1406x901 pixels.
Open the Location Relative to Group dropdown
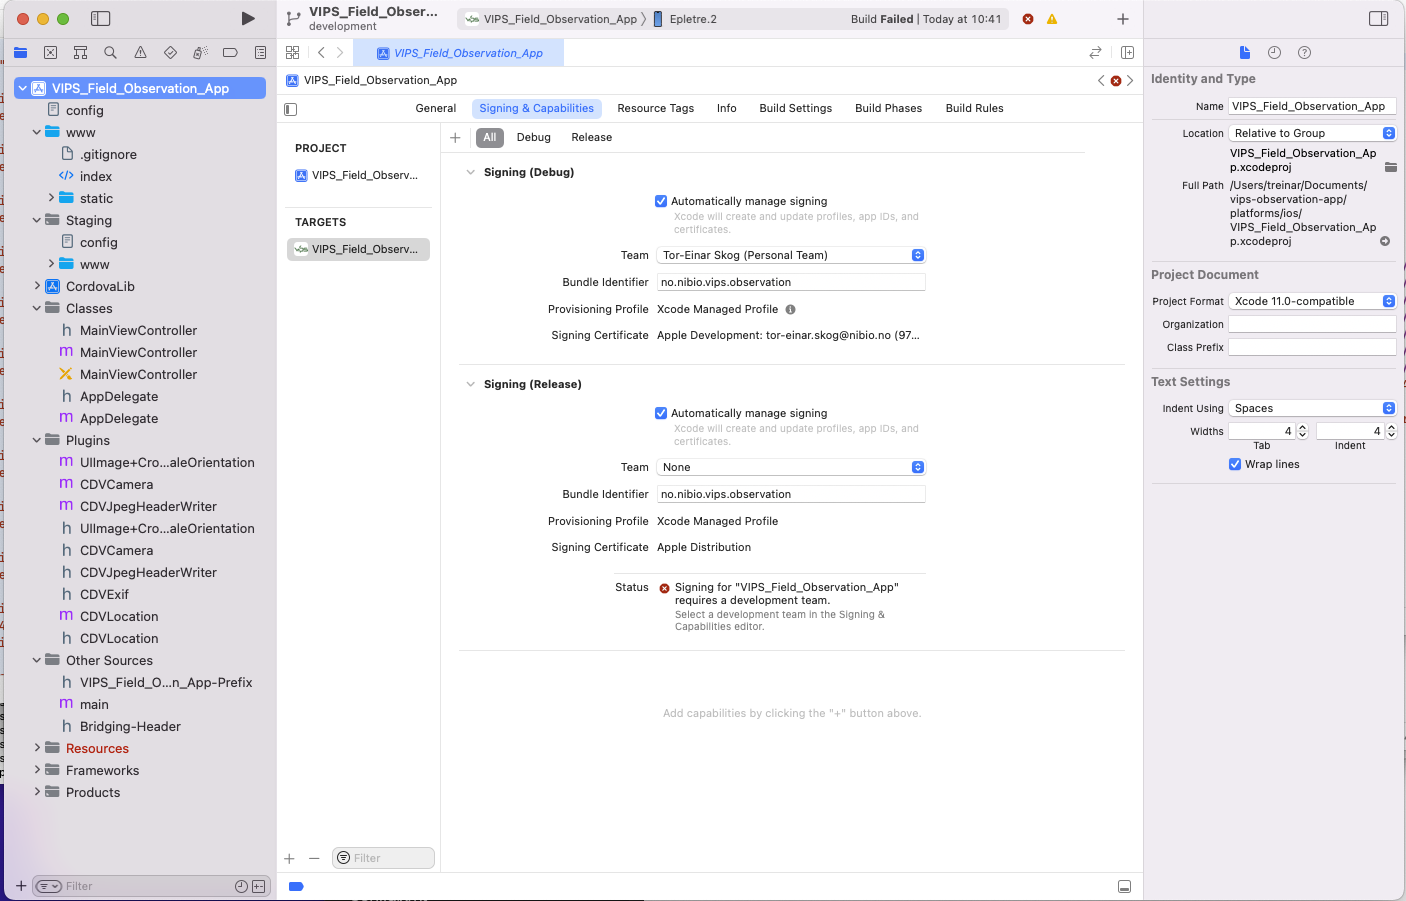(x=1312, y=133)
